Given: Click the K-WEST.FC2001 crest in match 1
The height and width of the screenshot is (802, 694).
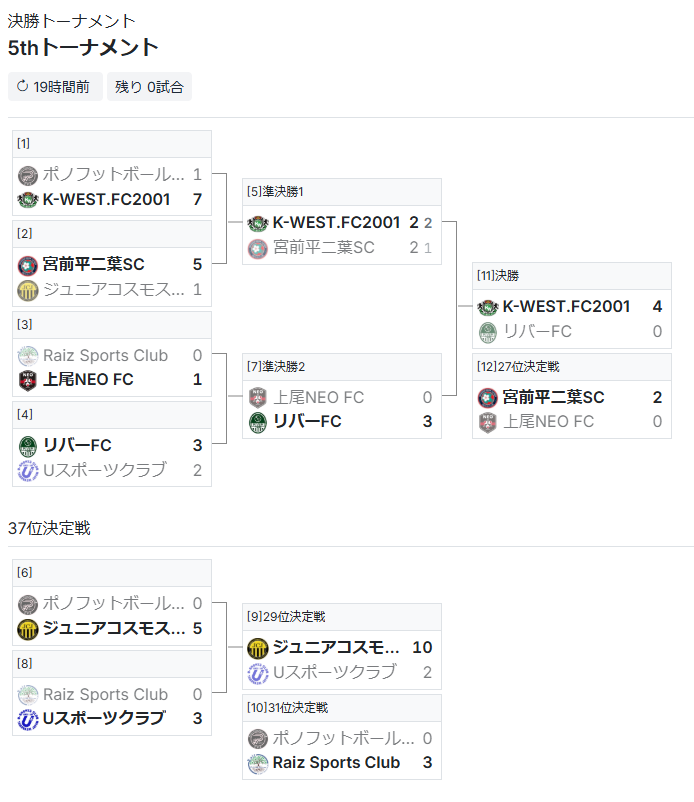Looking at the screenshot, I should (28, 199).
